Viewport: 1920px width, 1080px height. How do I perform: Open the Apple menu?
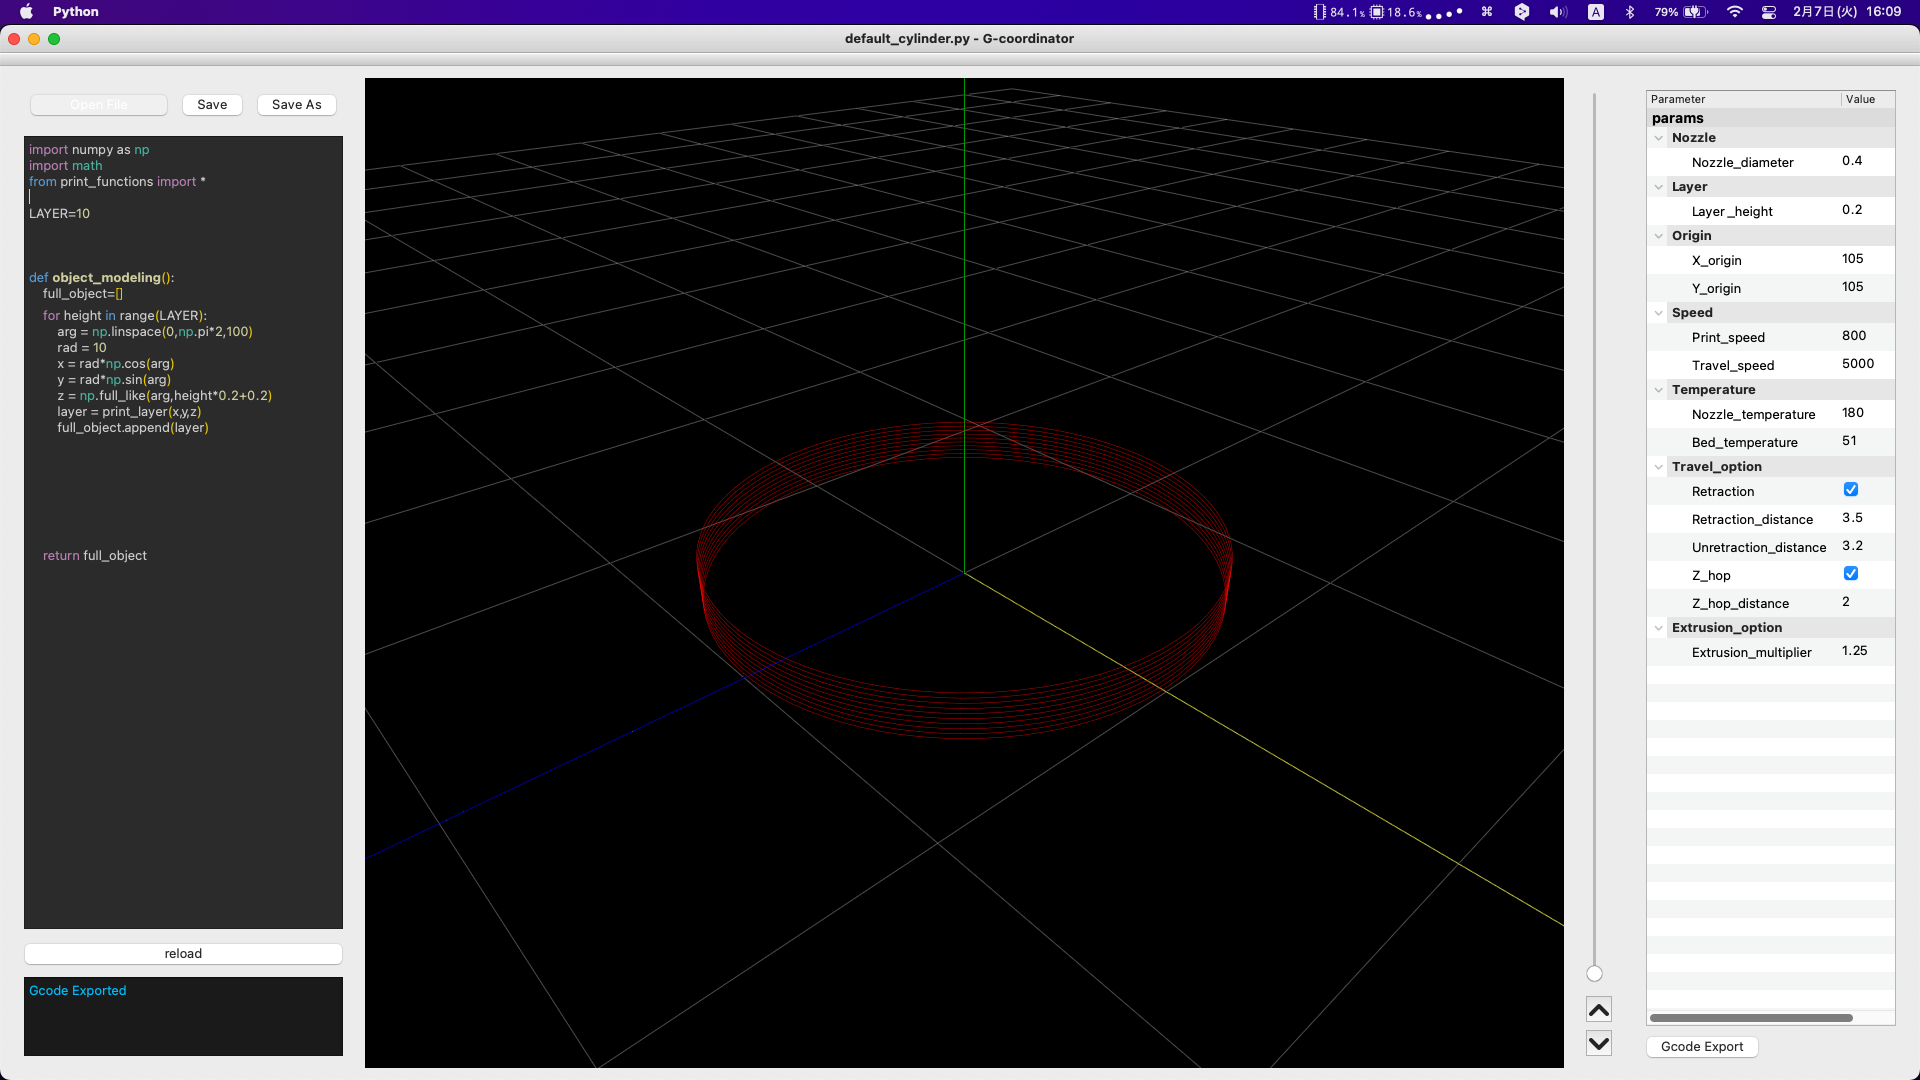pyautogui.click(x=27, y=12)
